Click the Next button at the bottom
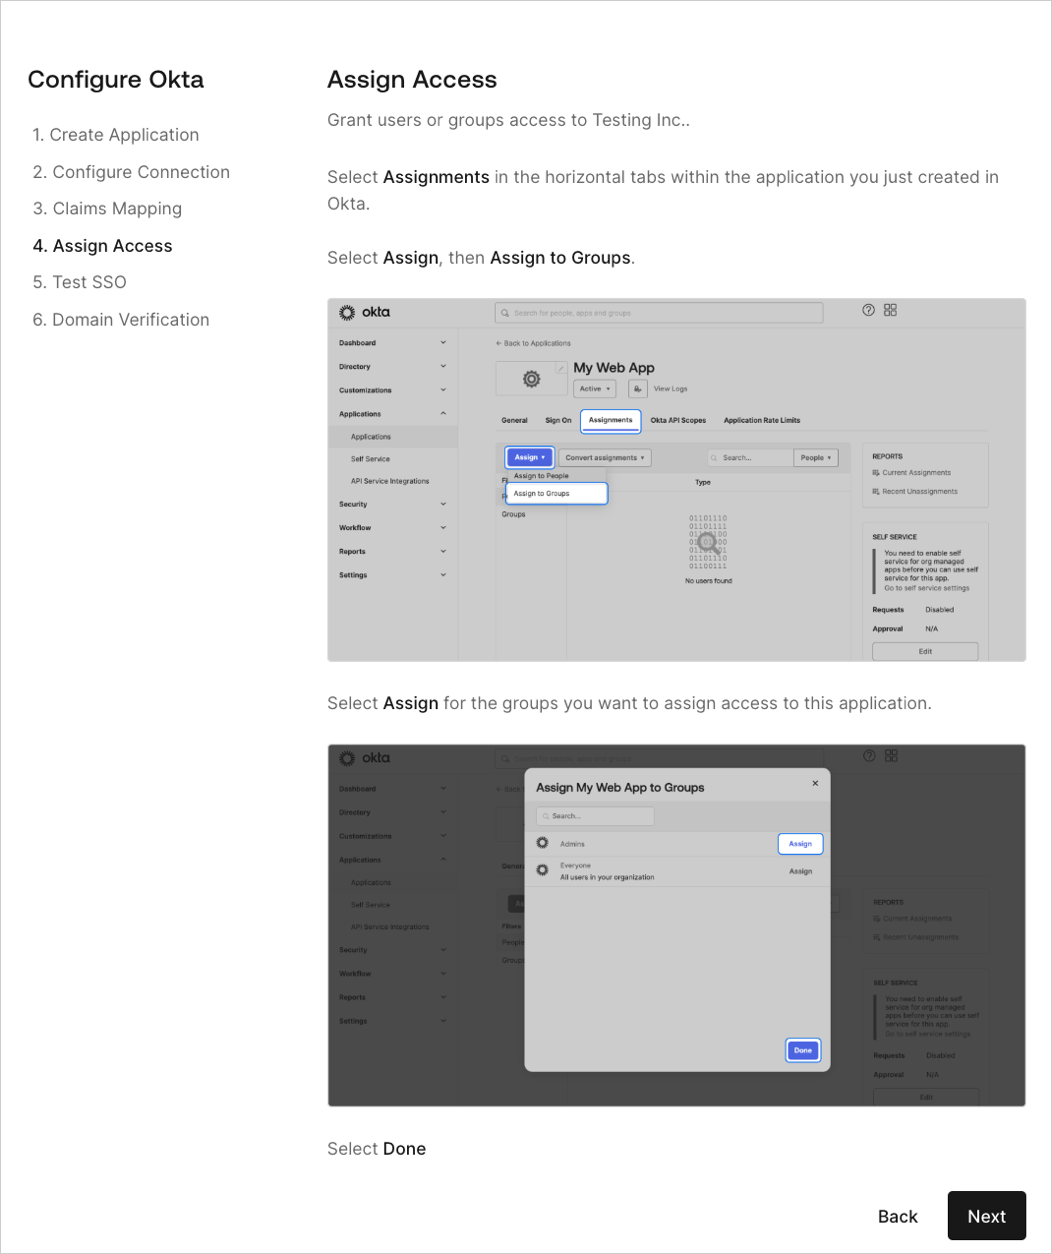The image size is (1052, 1254). click(986, 1215)
